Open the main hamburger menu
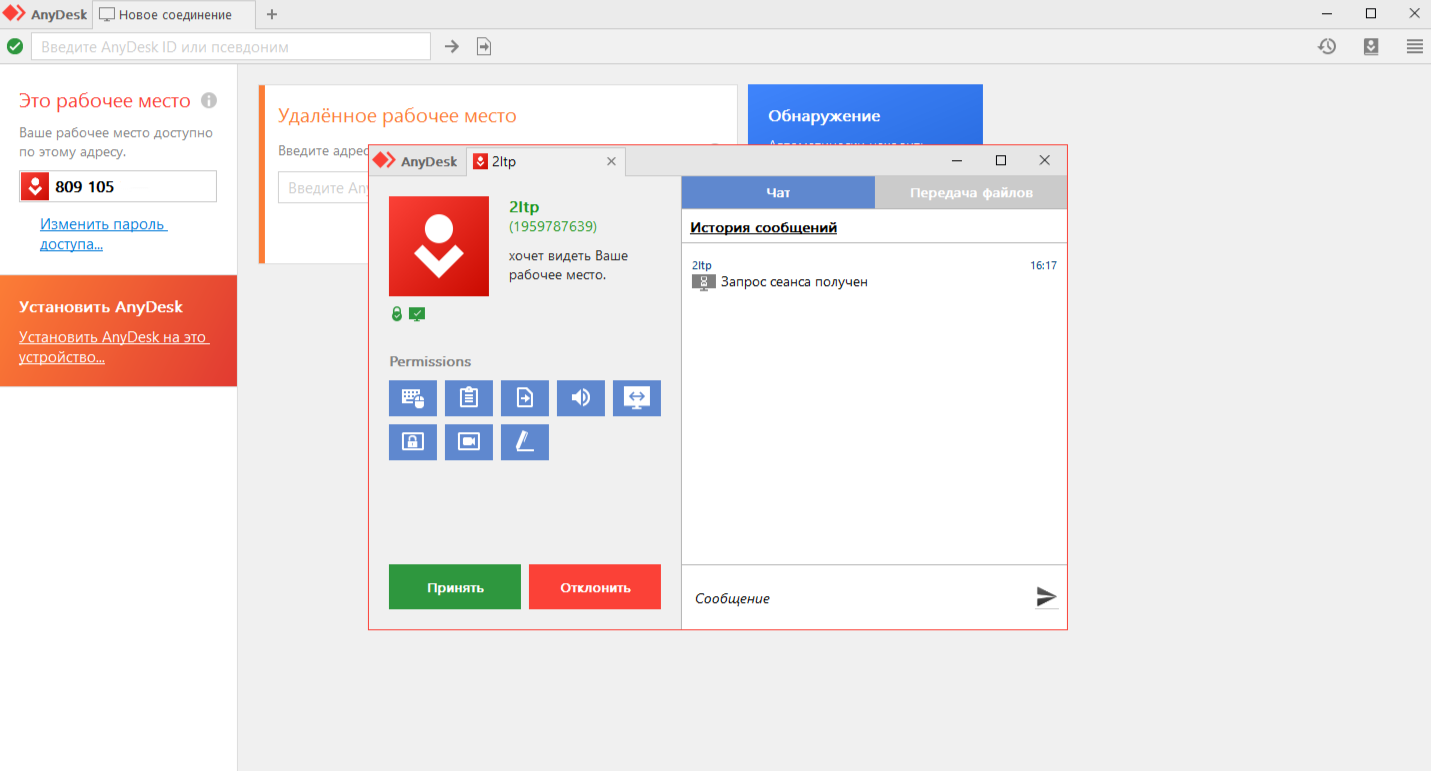This screenshot has height=771, width=1431. coord(1415,46)
